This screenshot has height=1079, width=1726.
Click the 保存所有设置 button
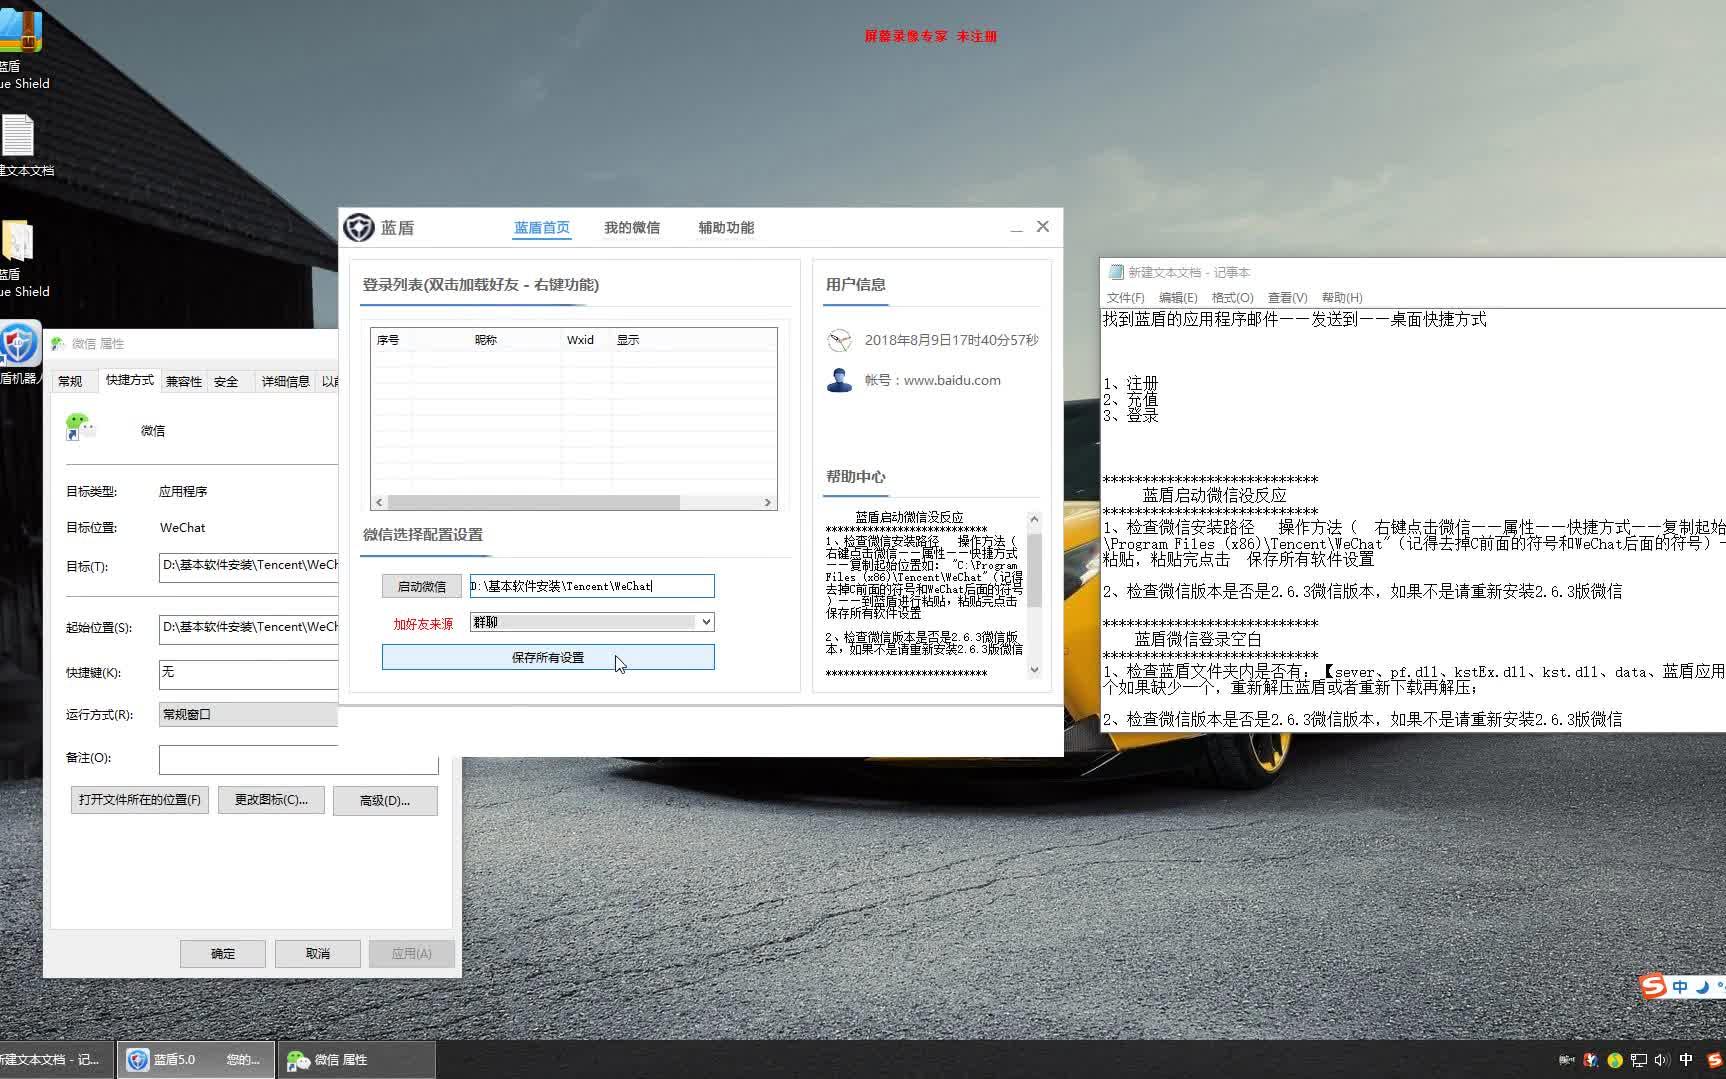point(548,657)
